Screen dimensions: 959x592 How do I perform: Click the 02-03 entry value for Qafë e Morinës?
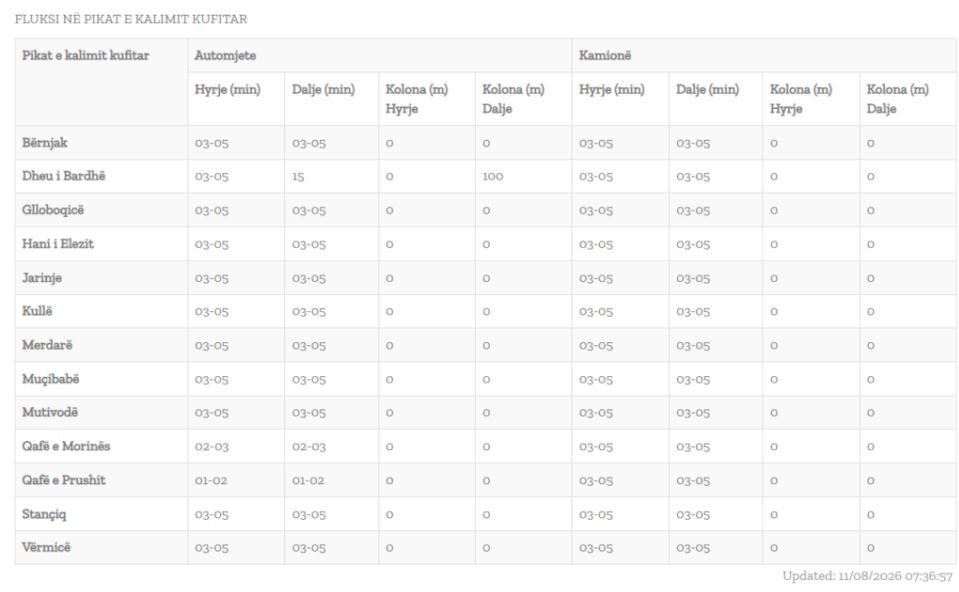coord(212,447)
